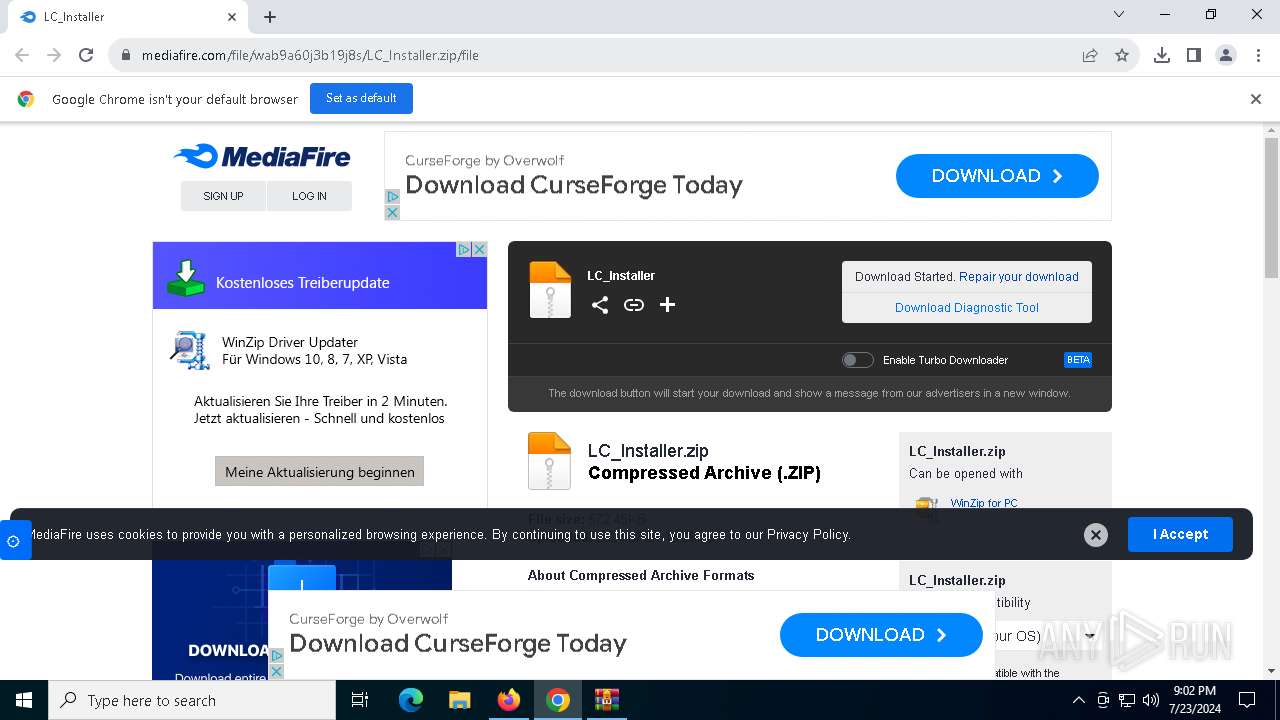Click the browser back arrow
The image size is (1280, 720).
22,55
